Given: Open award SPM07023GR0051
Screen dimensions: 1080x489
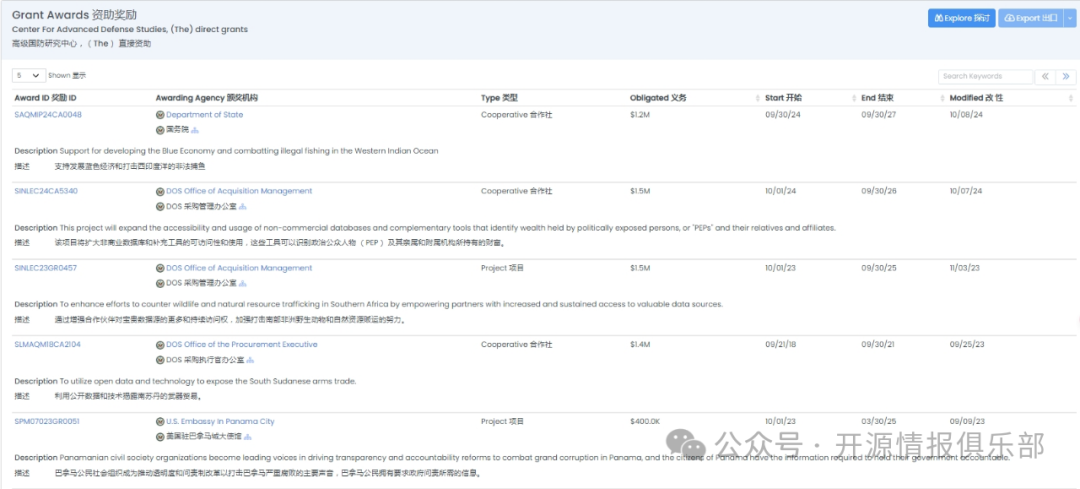Looking at the screenshot, I should click(x=46, y=422).
